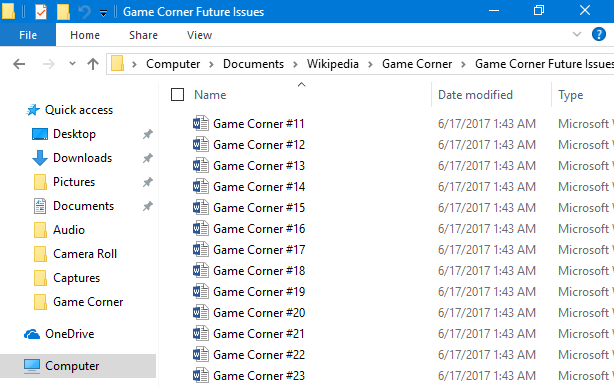Click Game Corner Future Issues breadcrumb
The width and height of the screenshot is (614, 388).
click(544, 64)
